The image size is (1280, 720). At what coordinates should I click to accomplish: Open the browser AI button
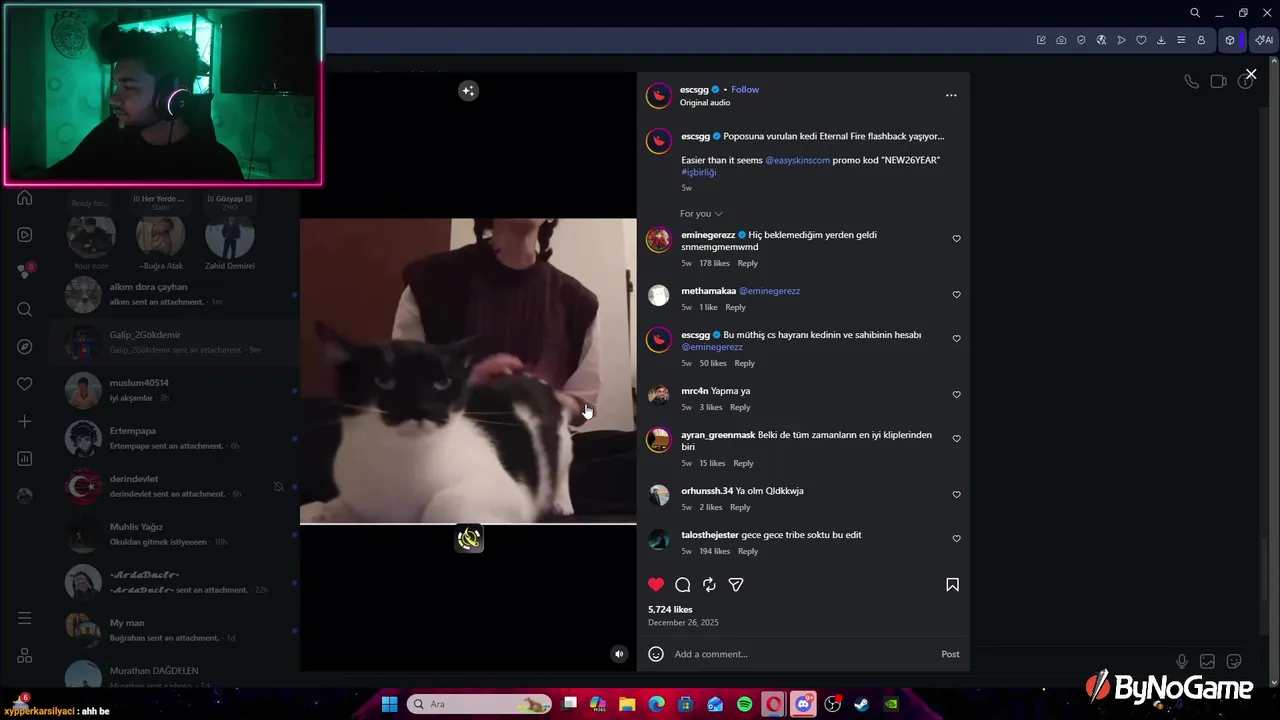[1265, 40]
